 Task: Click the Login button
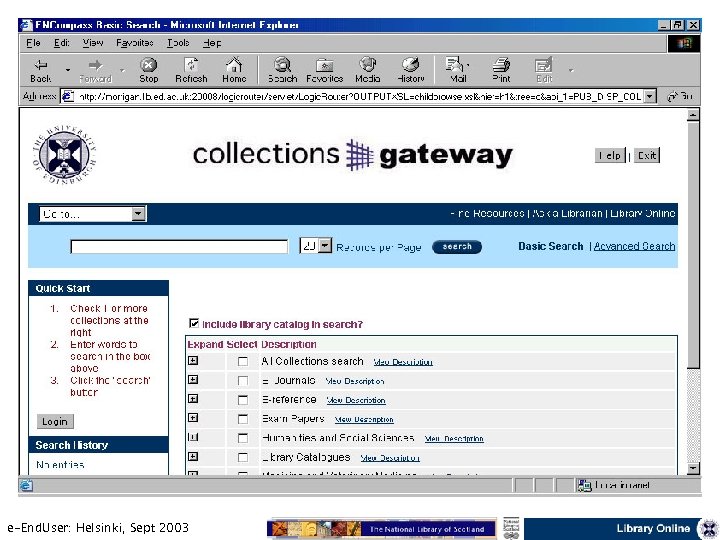coord(55,422)
